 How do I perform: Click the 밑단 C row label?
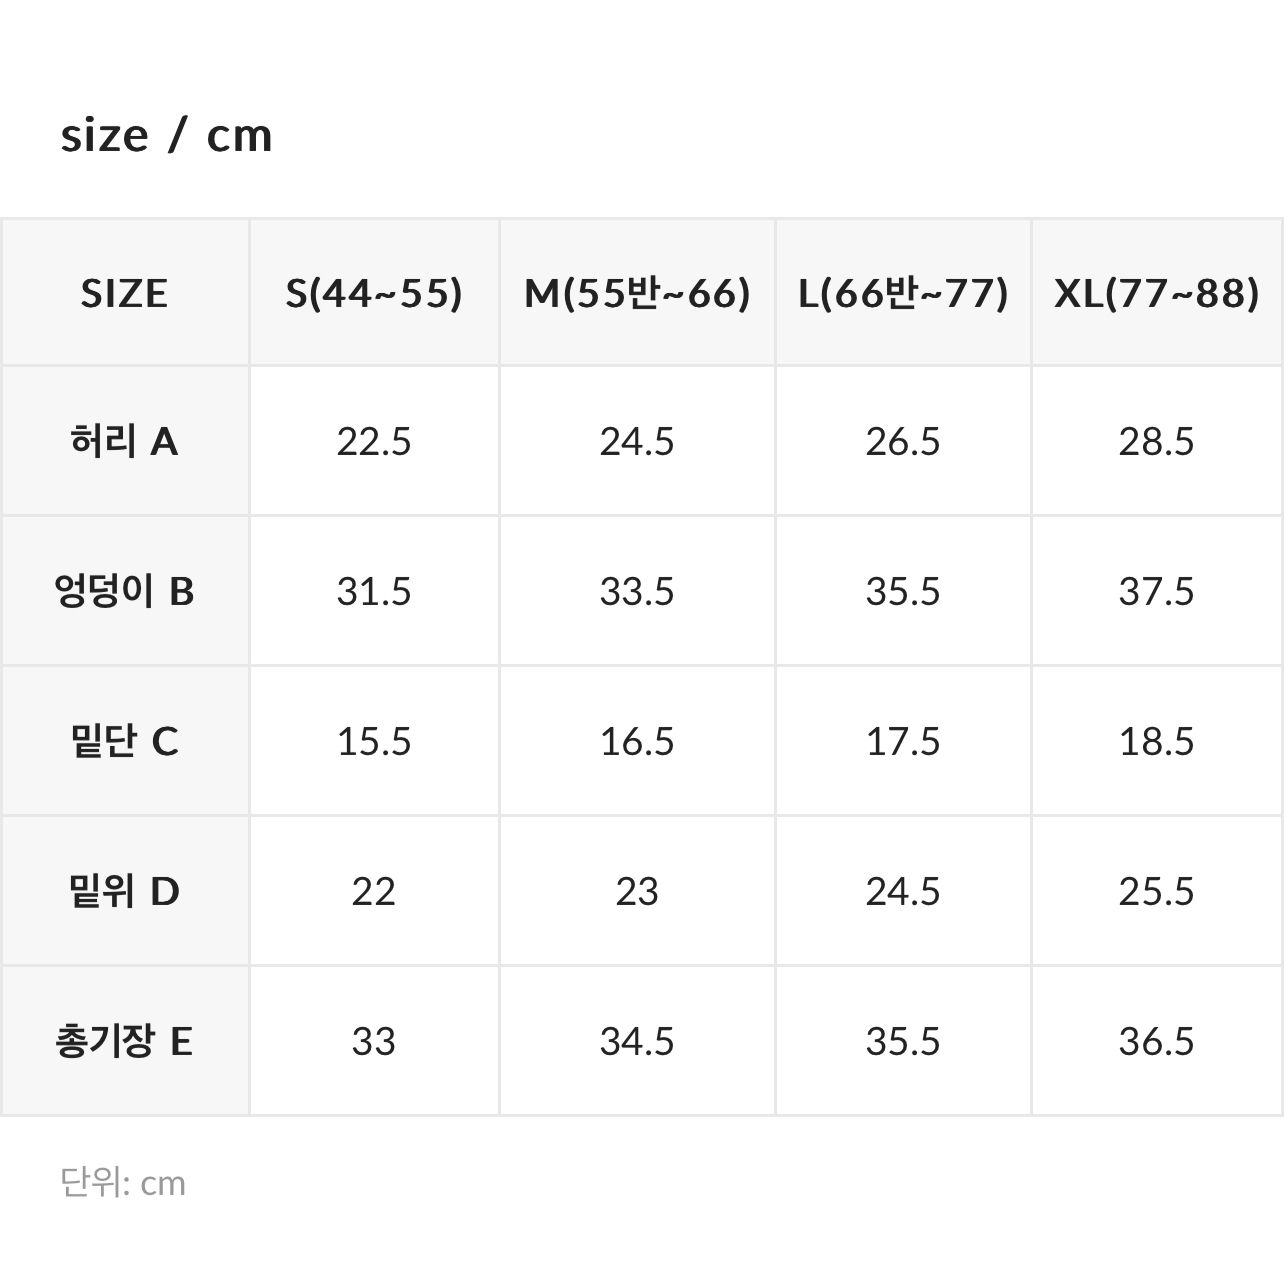pos(124,741)
